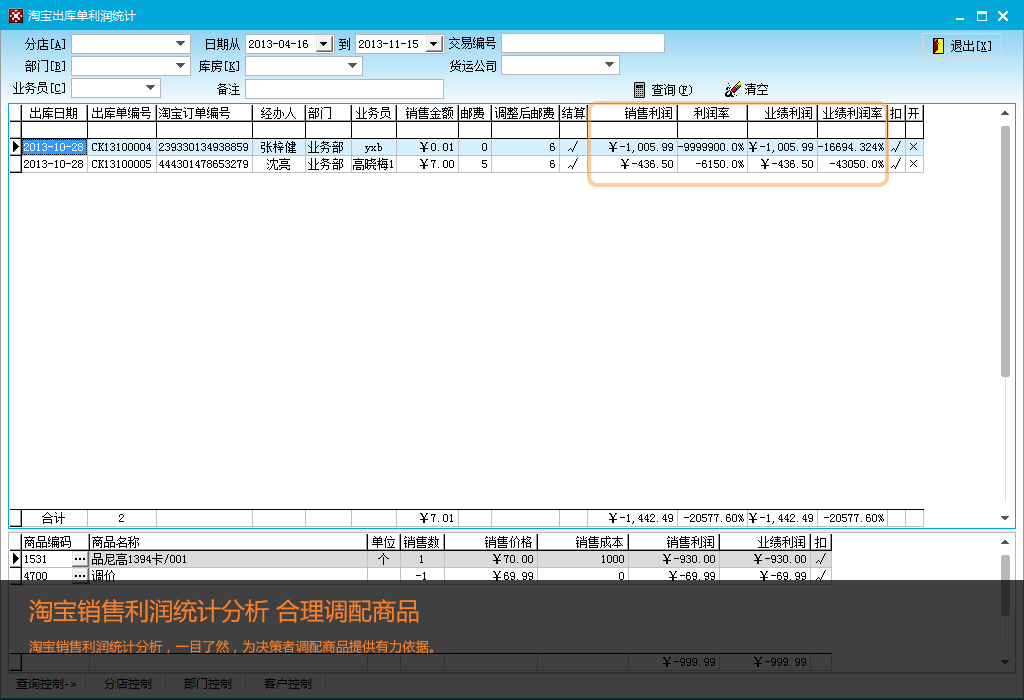Expand the 部门 dropdown

[x=181, y=66]
